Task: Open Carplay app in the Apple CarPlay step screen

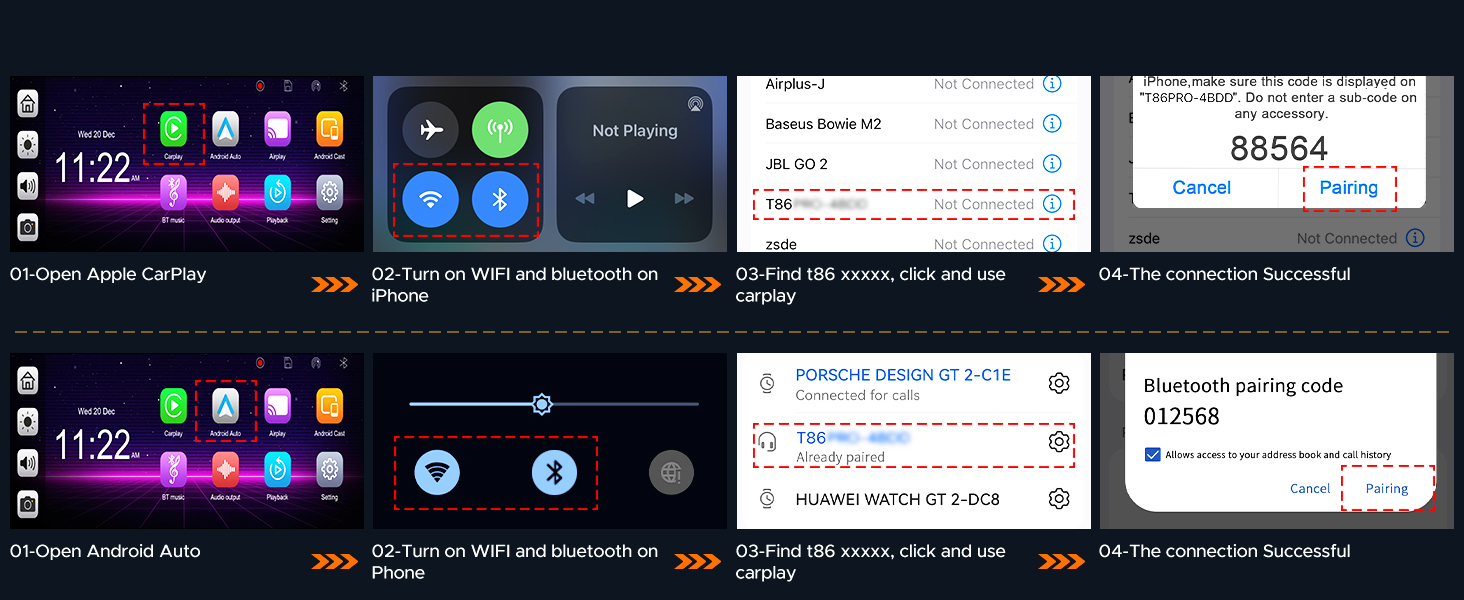Action: tap(174, 128)
